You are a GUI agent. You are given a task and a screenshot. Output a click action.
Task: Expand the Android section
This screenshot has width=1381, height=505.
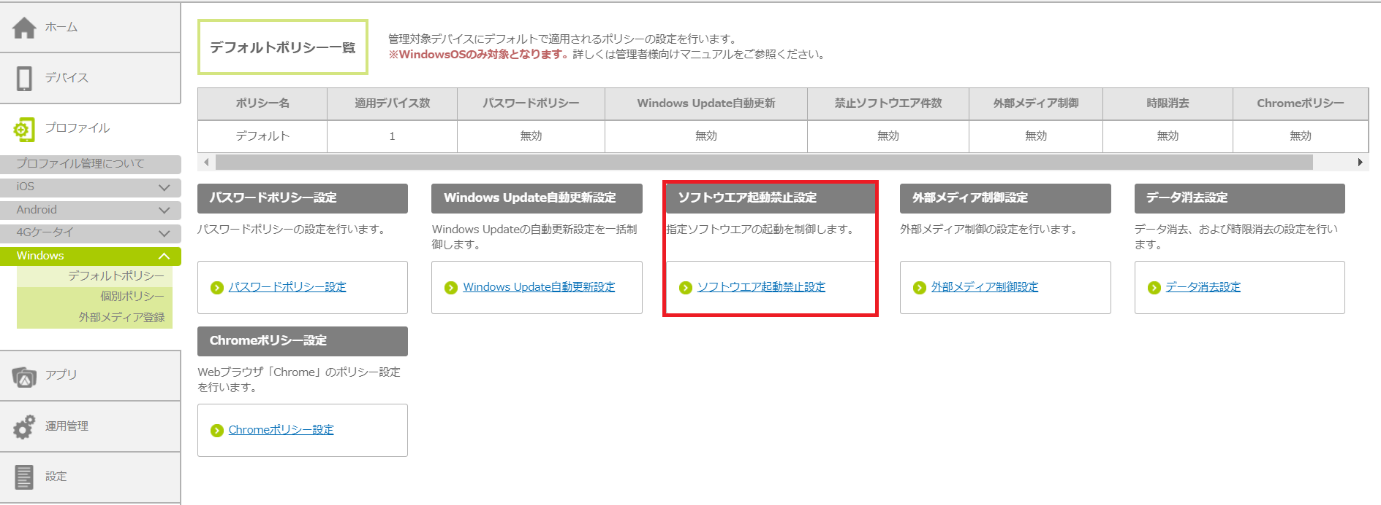point(164,210)
